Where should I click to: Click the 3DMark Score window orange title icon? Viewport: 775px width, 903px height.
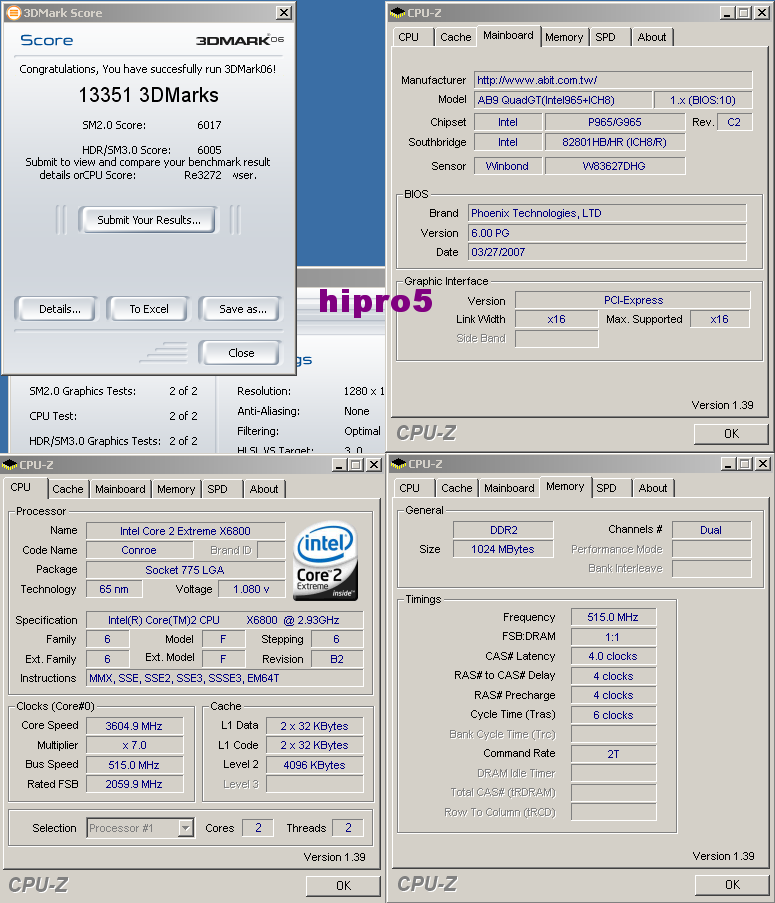tap(13, 13)
